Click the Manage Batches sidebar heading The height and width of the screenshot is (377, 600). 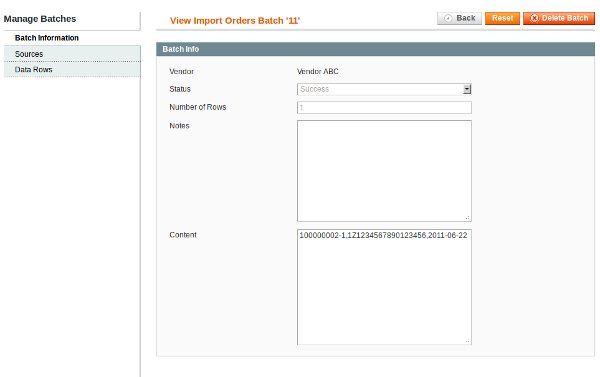click(40, 19)
